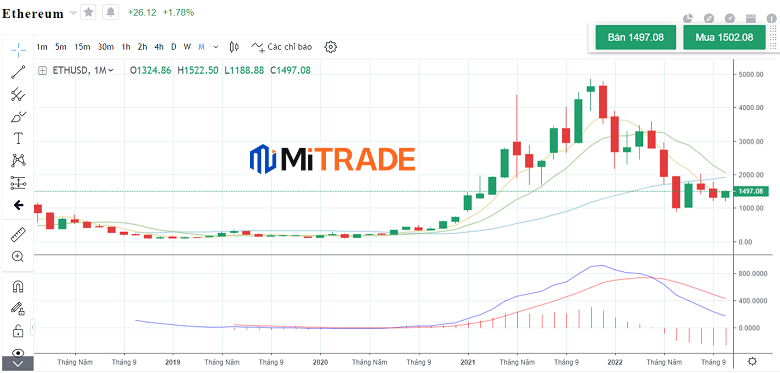Select the long position forecast tool
This screenshot has width=780, height=373.
click(x=18, y=183)
